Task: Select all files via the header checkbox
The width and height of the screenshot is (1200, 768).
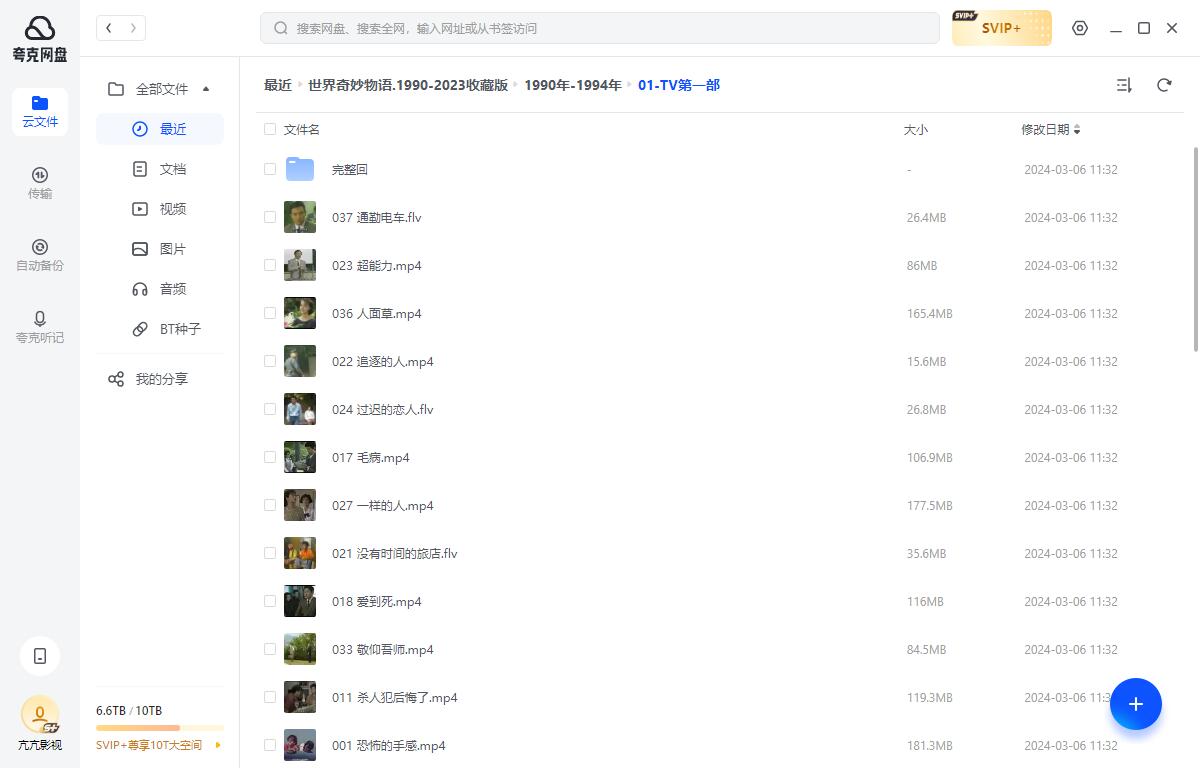Action: pos(270,129)
